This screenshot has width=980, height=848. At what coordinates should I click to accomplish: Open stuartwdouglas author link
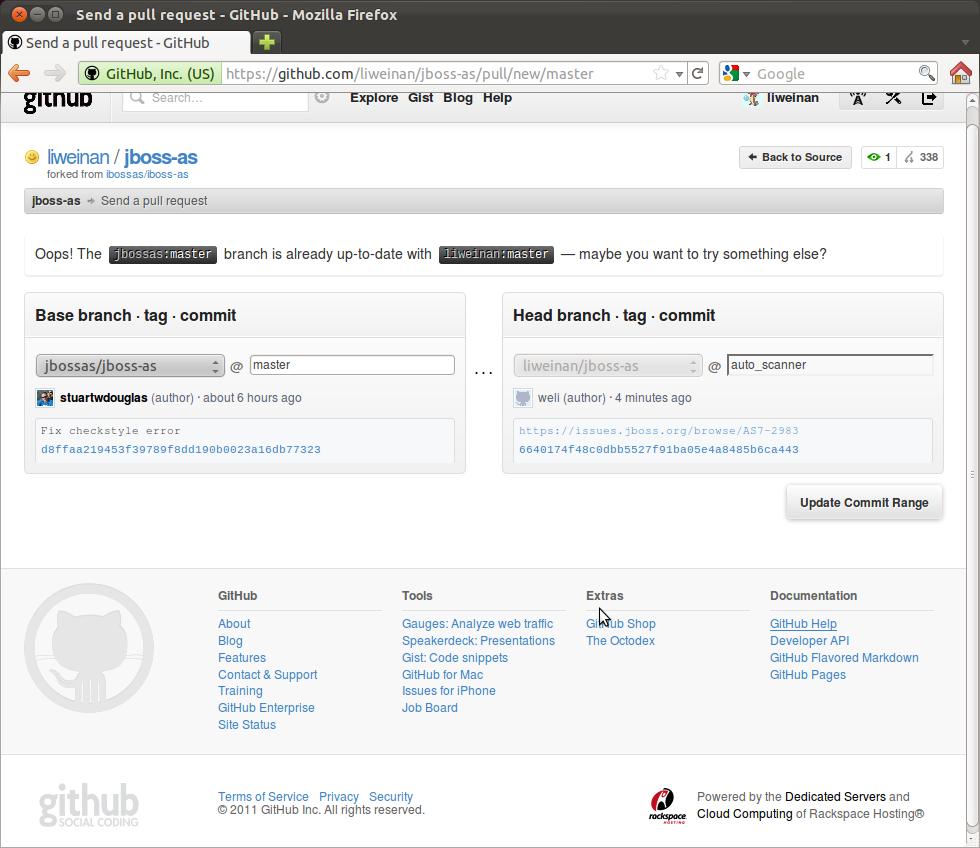pyautogui.click(x=104, y=397)
